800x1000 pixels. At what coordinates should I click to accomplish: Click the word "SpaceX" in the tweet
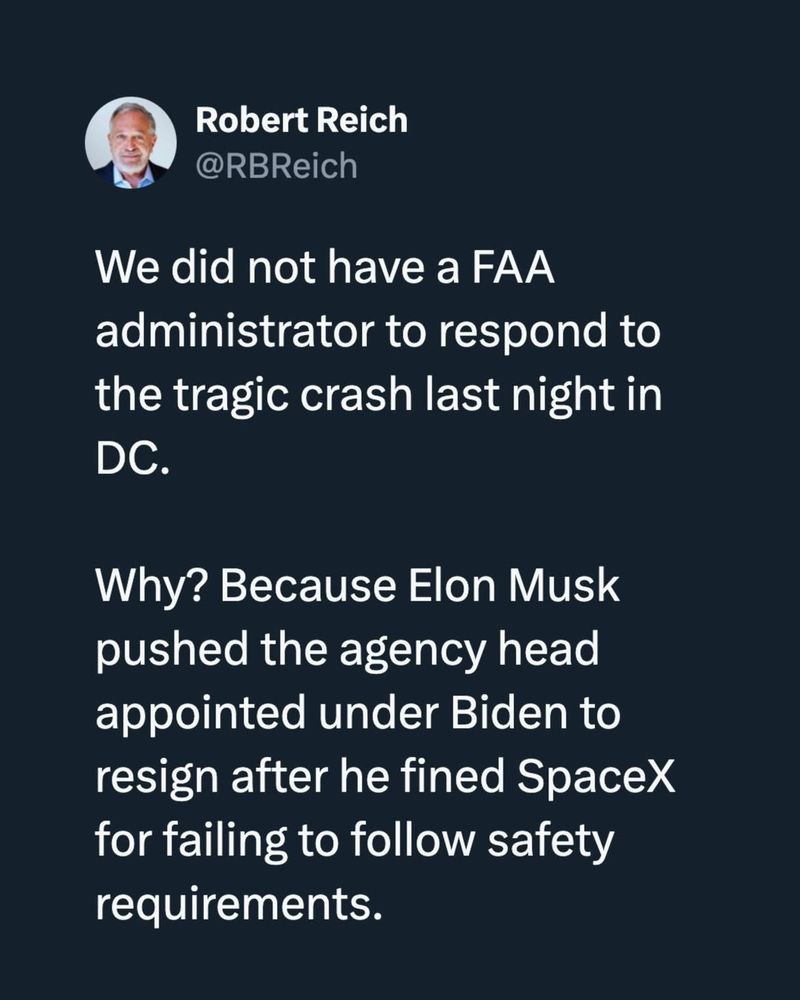596,777
